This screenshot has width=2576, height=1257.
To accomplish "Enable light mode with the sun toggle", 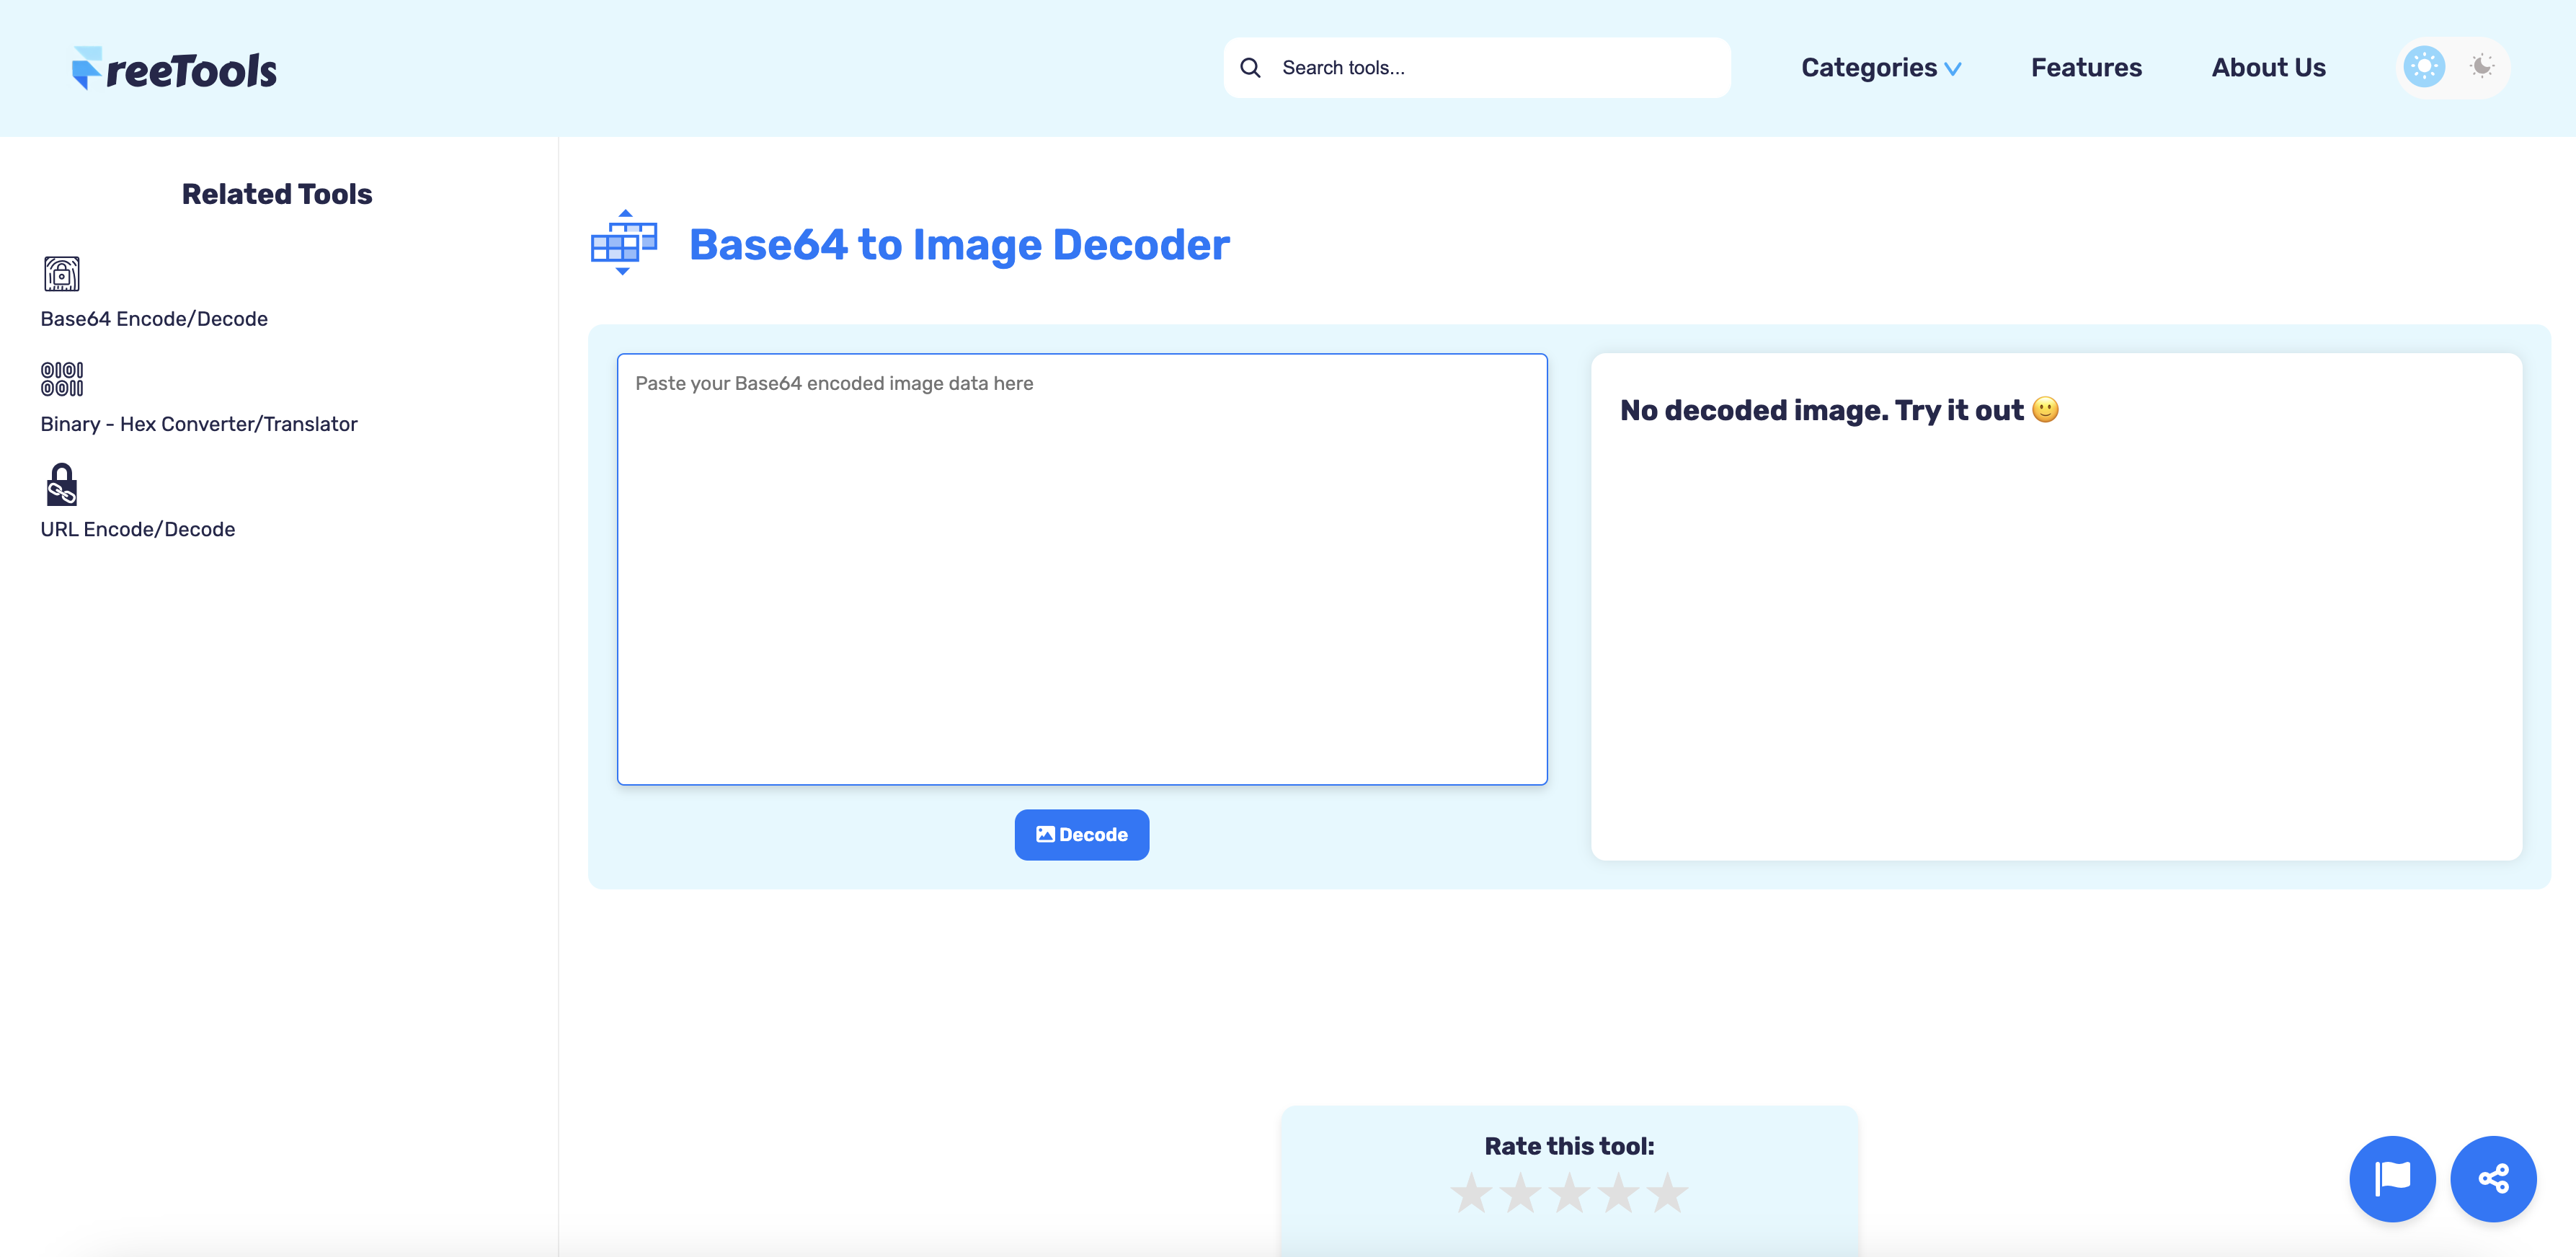I will 2423,67.
